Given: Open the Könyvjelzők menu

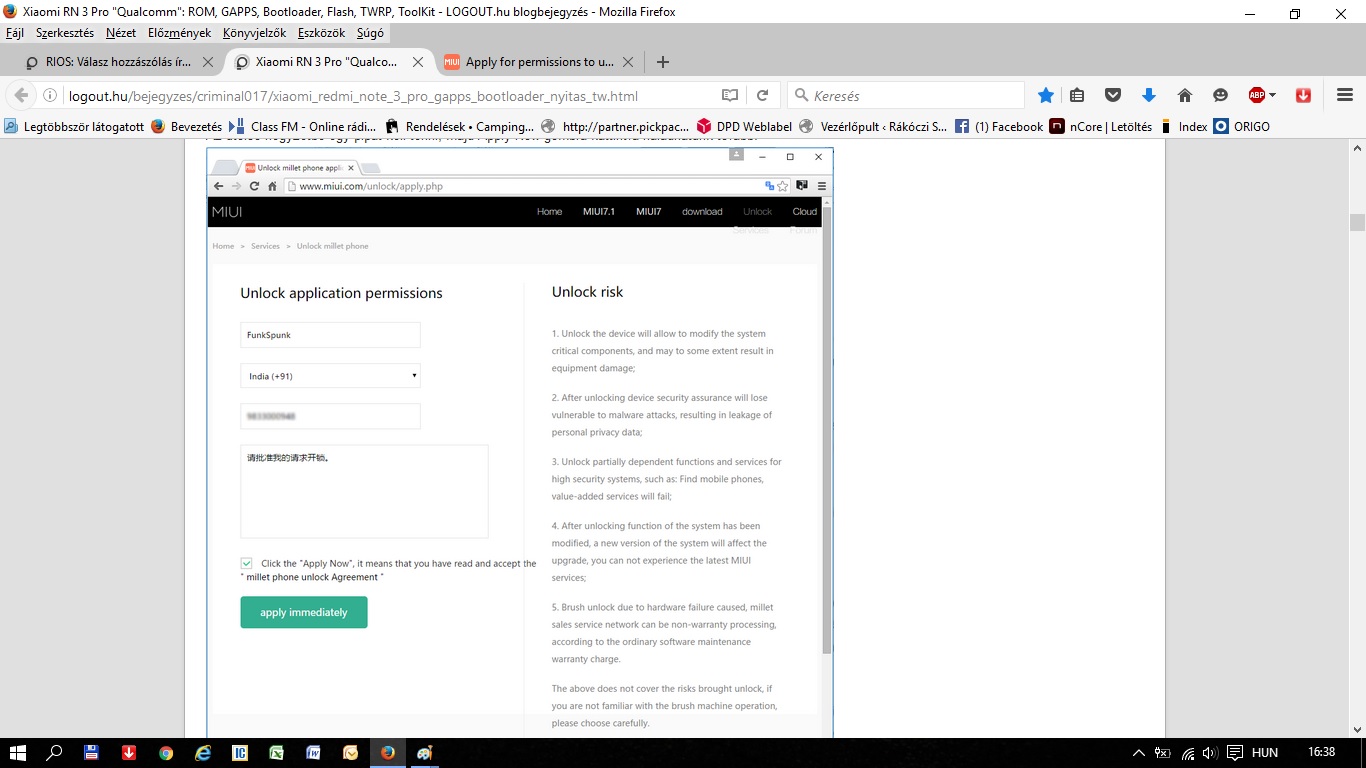Looking at the screenshot, I should pyautogui.click(x=254, y=33).
